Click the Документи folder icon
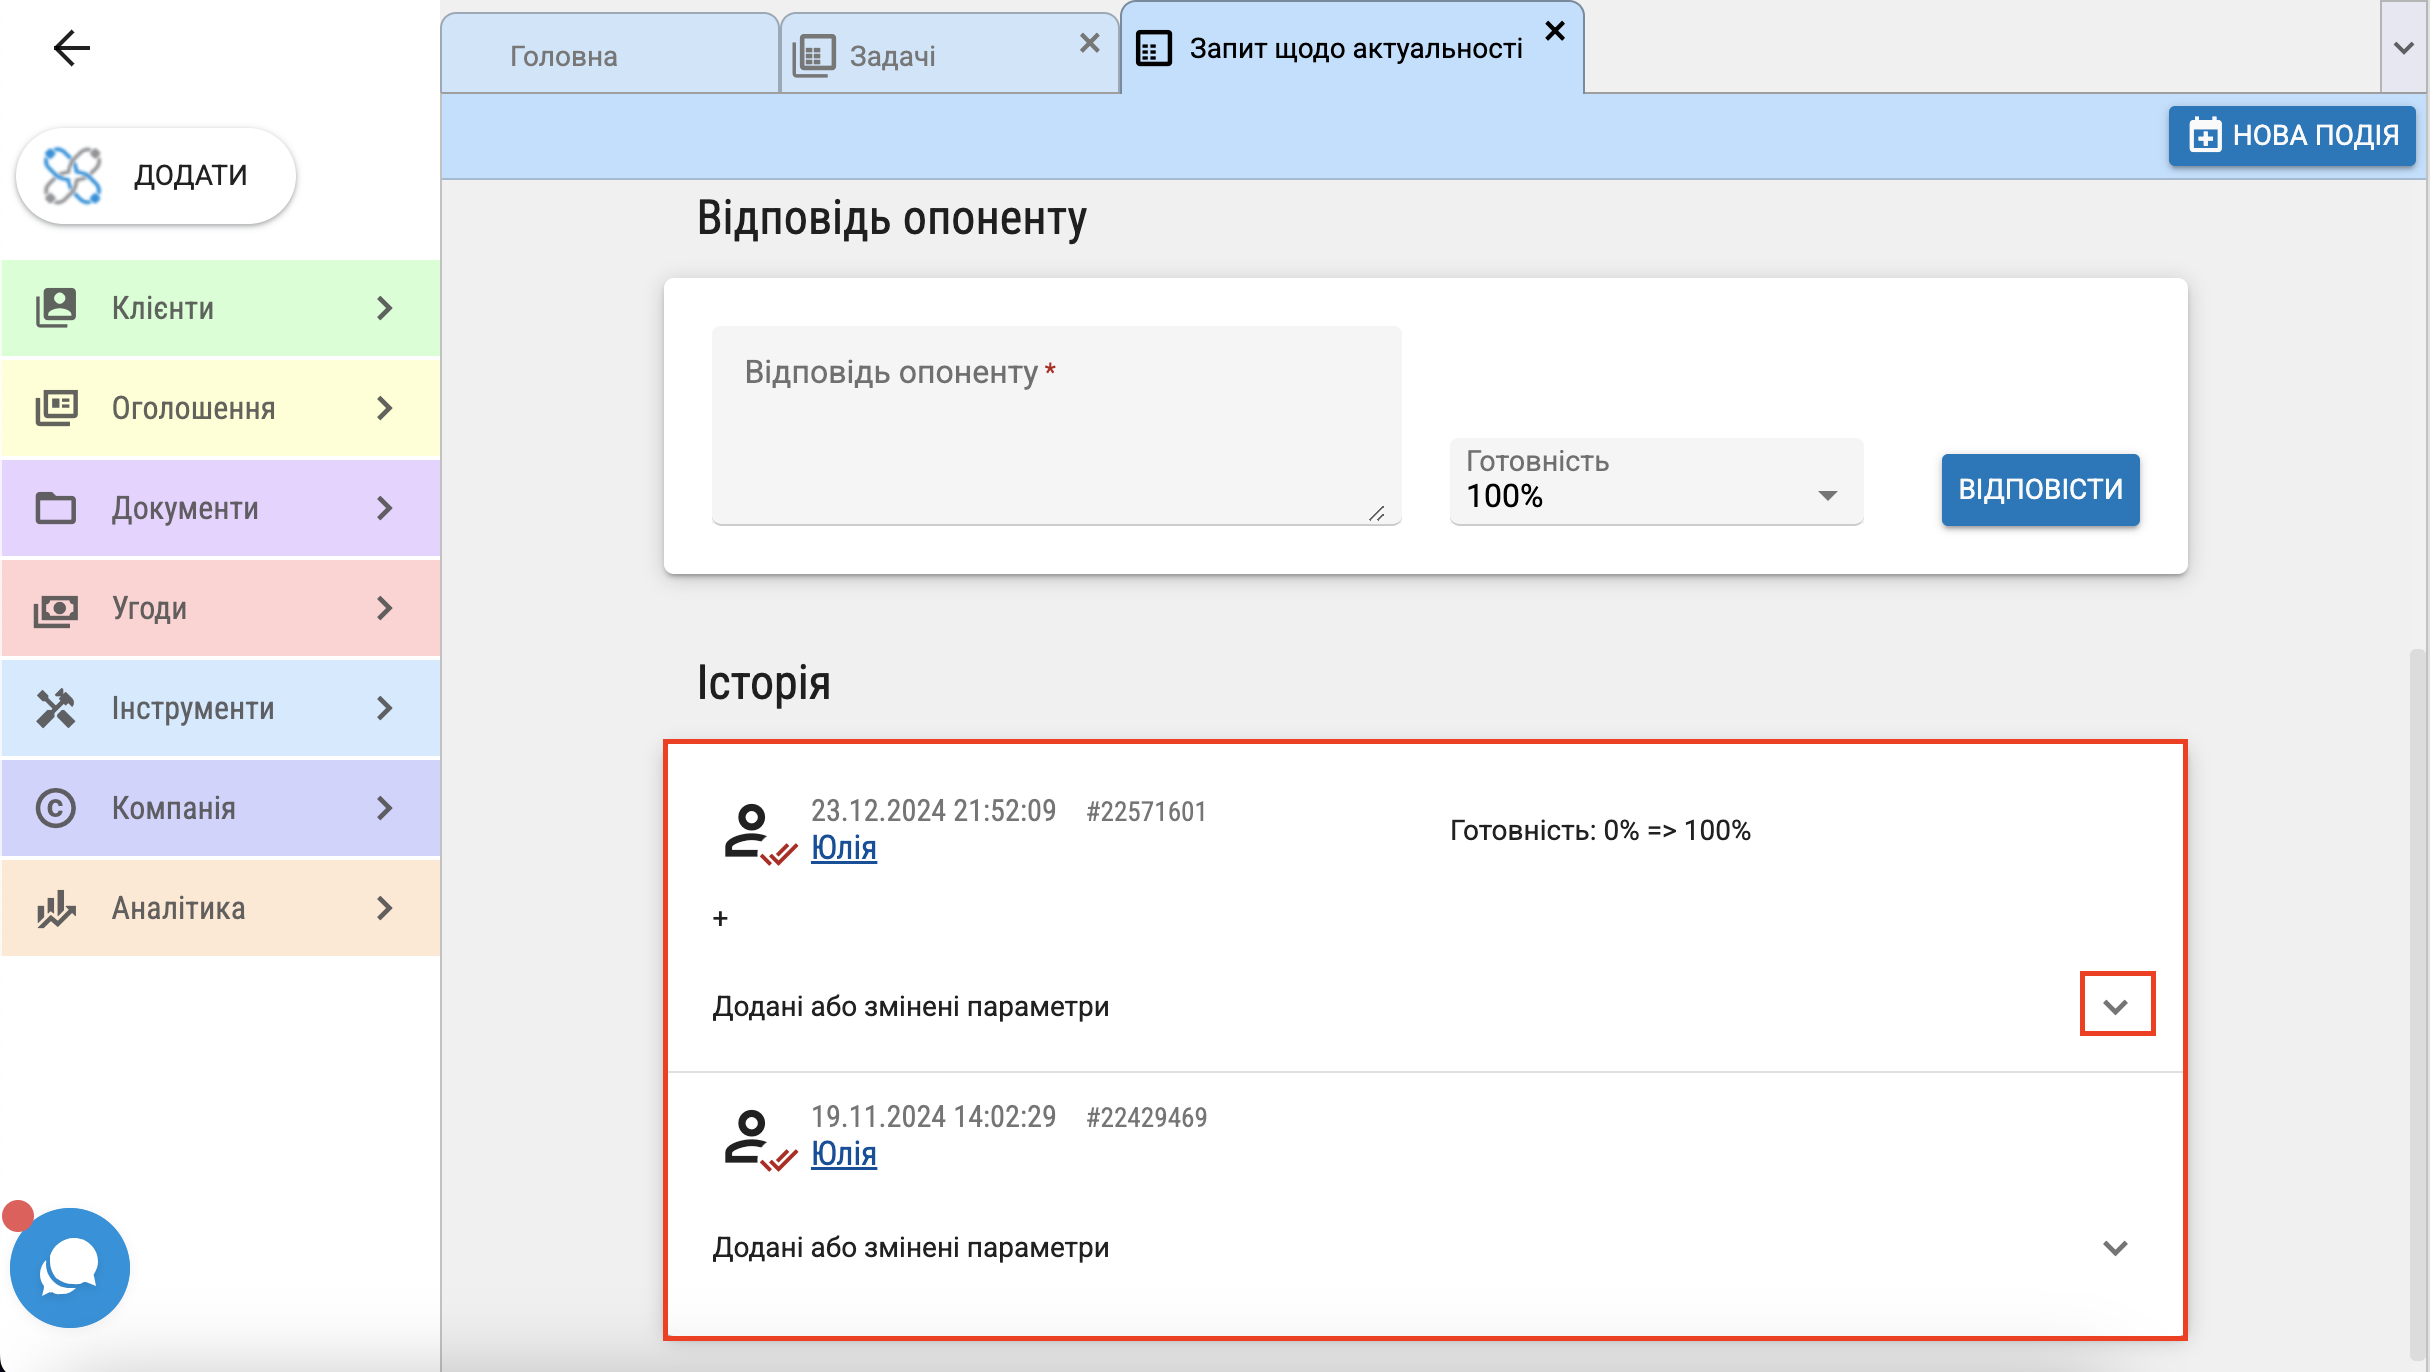2434x1372 pixels. pyautogui.click(x=56, y=508)
